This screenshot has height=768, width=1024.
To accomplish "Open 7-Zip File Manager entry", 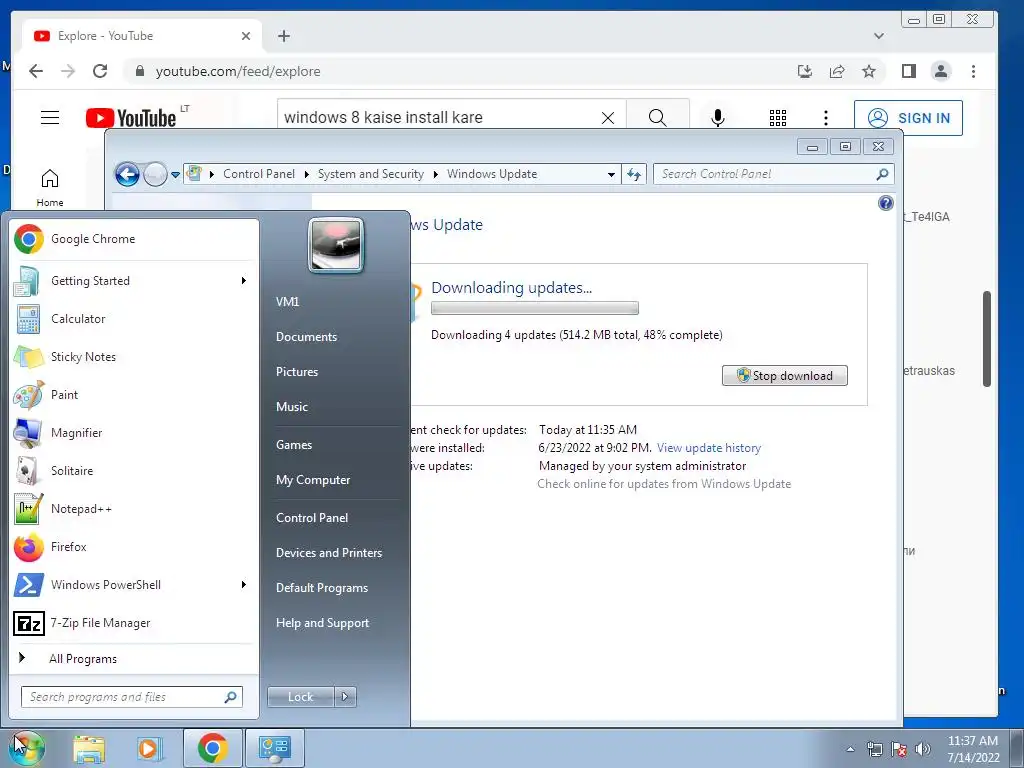I will click(134, 623).
